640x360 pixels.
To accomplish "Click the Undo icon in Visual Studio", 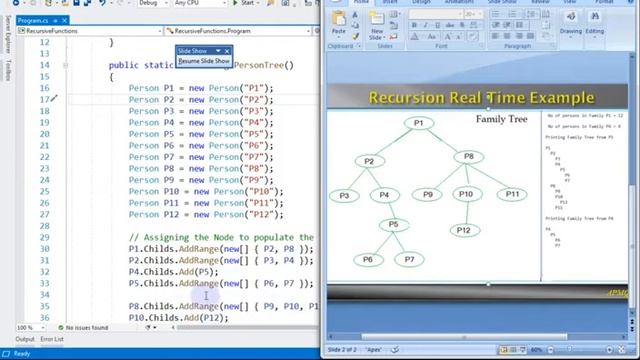I will (x=102, y=3).
